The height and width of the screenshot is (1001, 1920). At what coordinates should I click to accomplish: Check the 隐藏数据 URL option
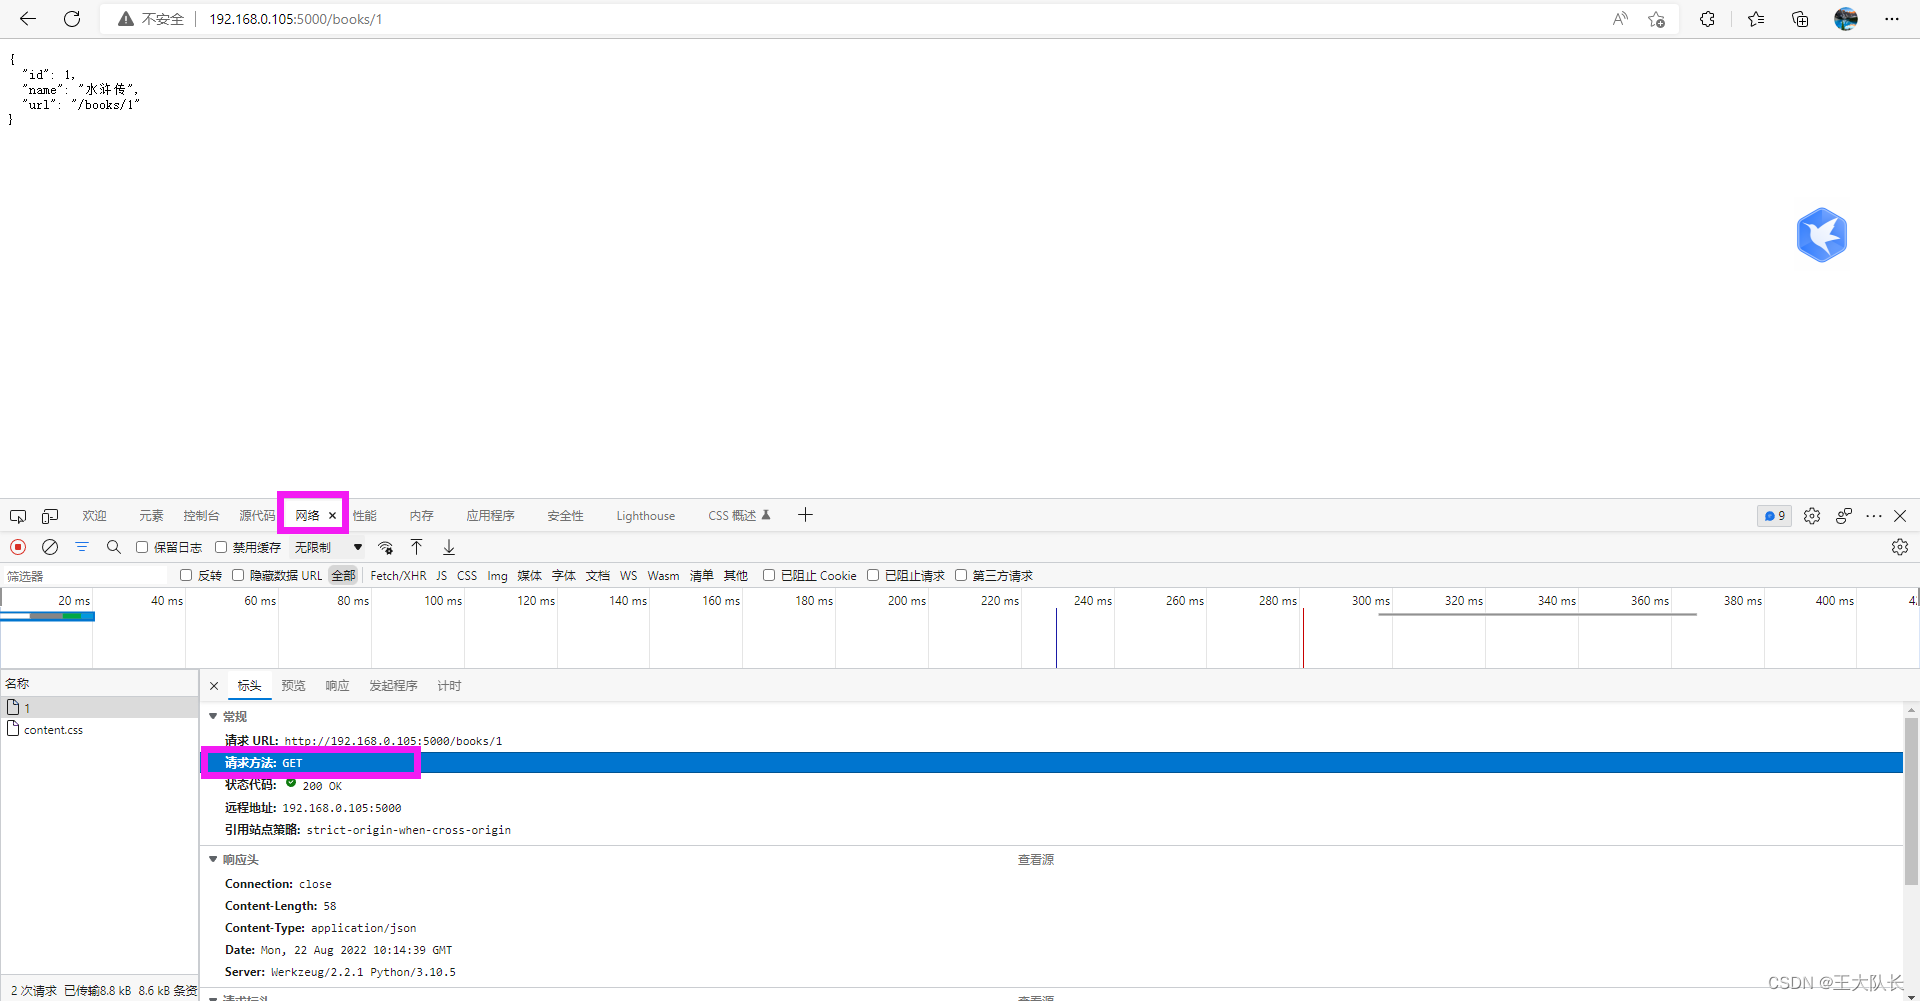point(238,575)
